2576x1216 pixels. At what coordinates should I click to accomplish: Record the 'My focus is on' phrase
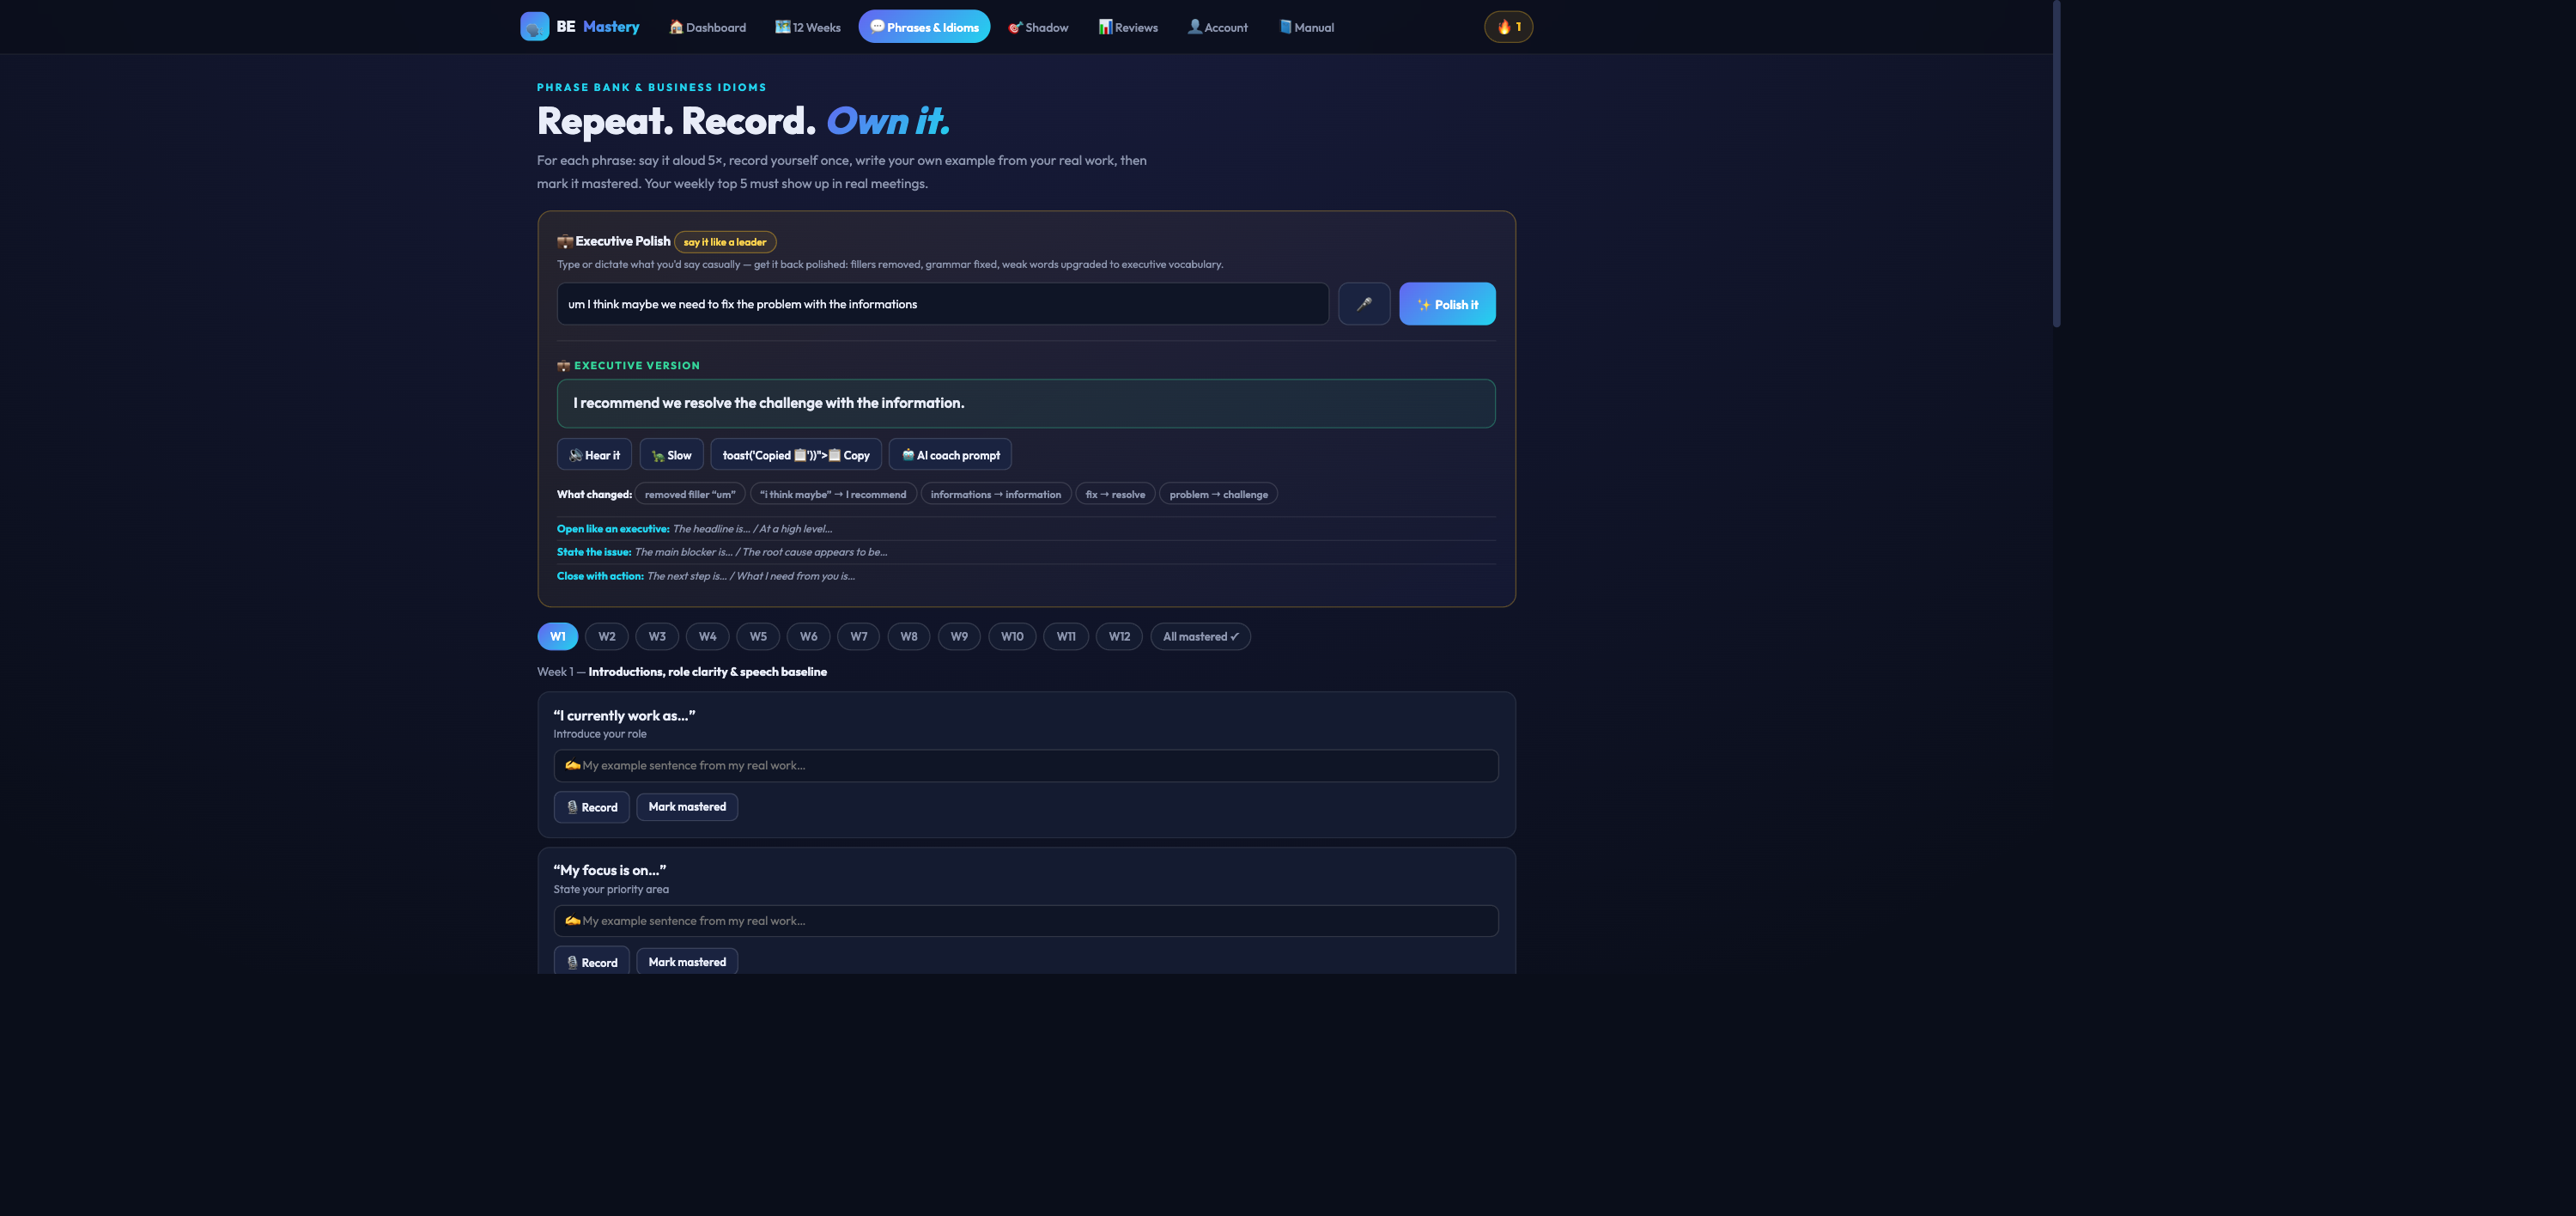592,962
